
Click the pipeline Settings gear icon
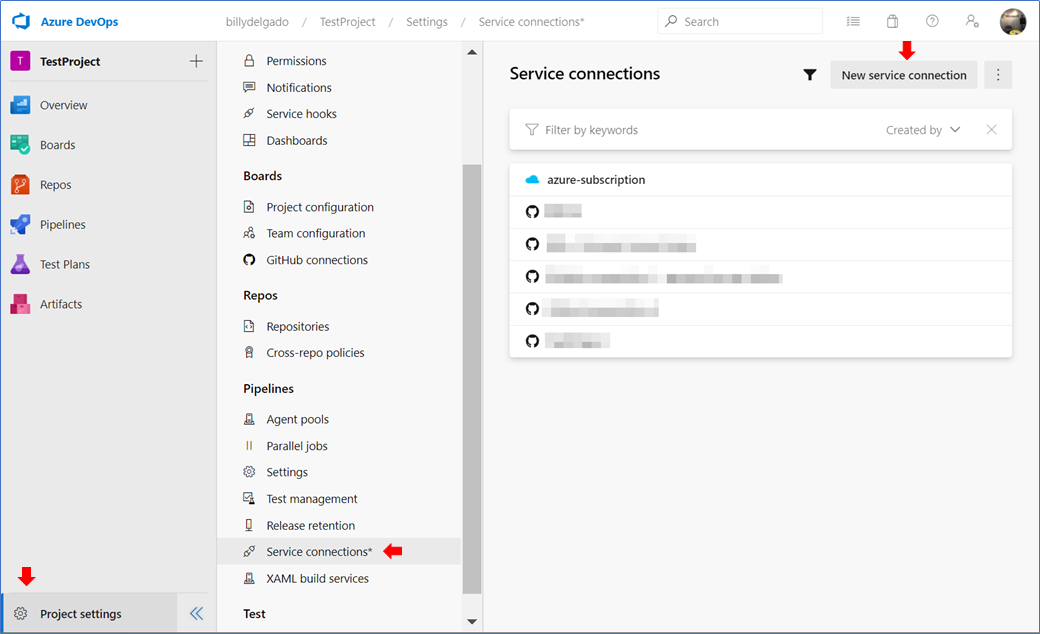pyautogui.click(x=249, y=472)
